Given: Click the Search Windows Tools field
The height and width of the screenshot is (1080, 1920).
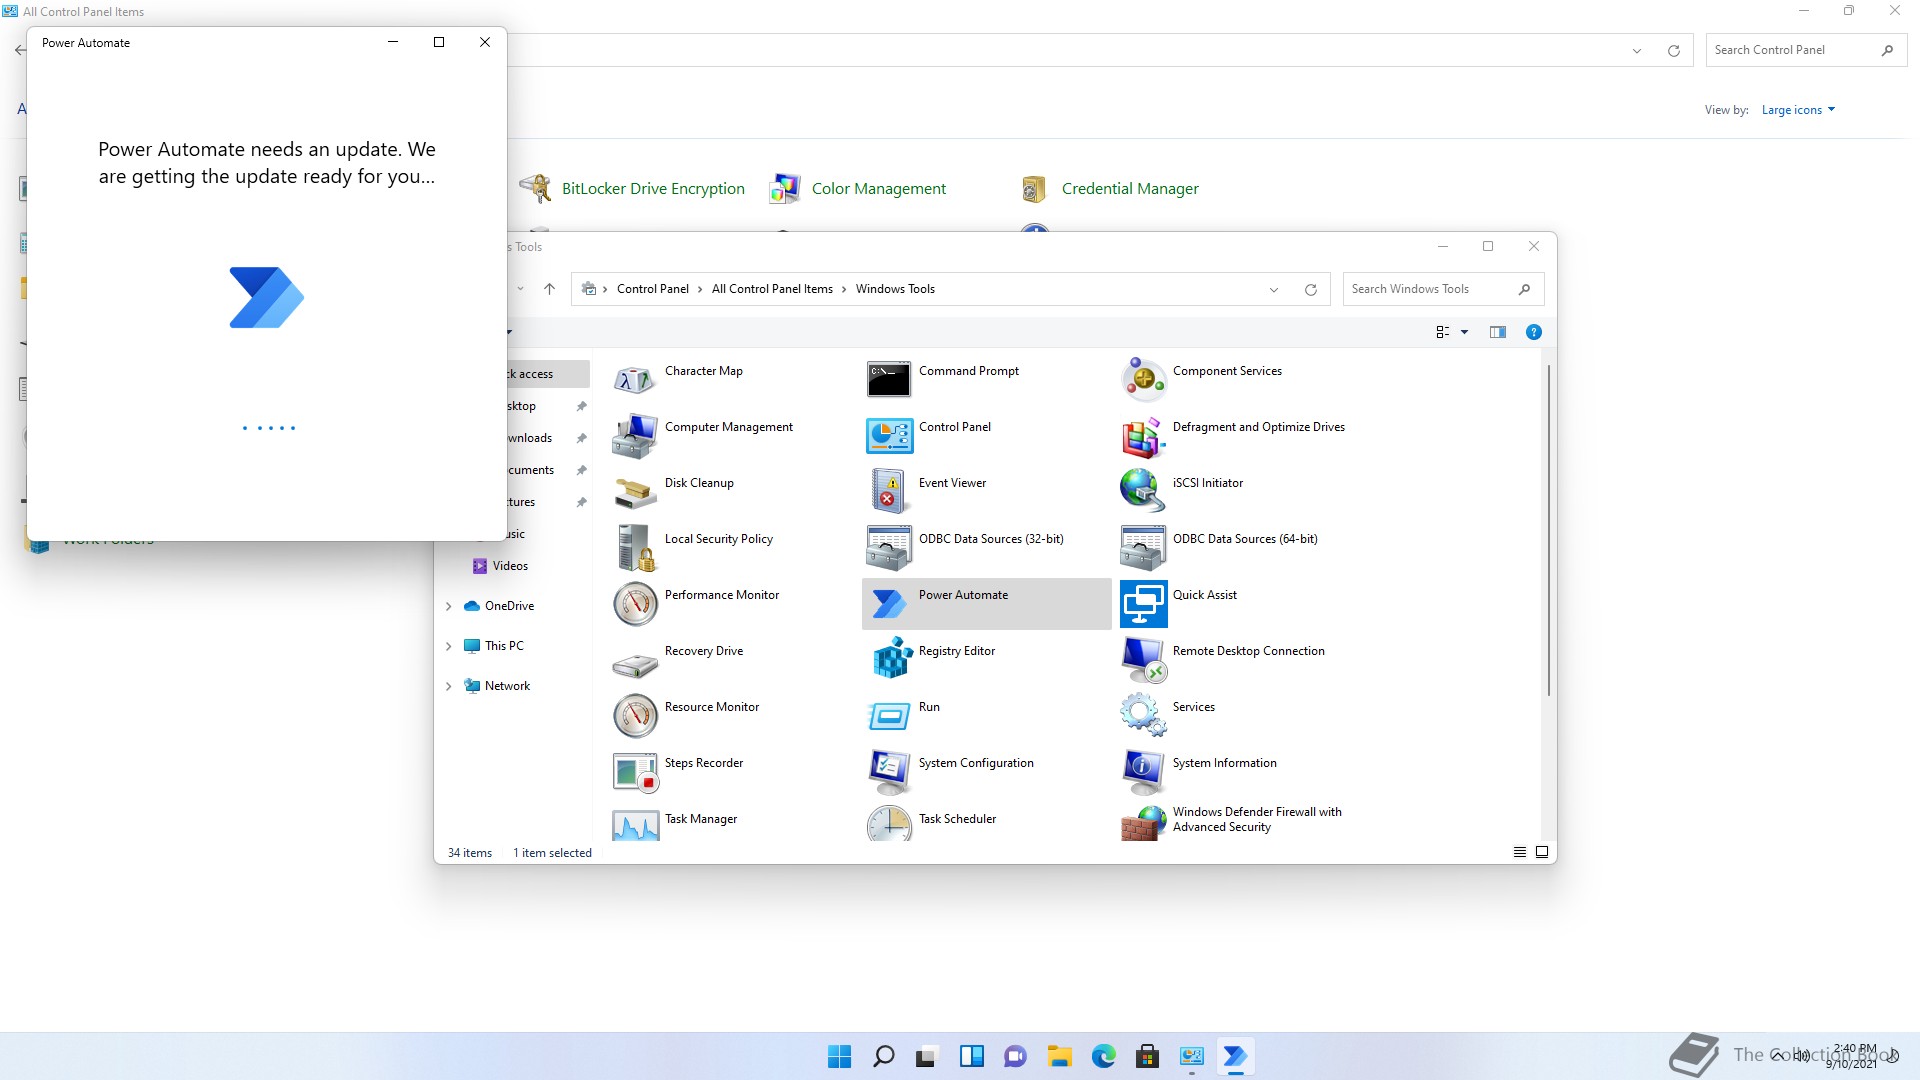Looking at the screenshot, I should pyautogui.click(x=1443, y=289).
